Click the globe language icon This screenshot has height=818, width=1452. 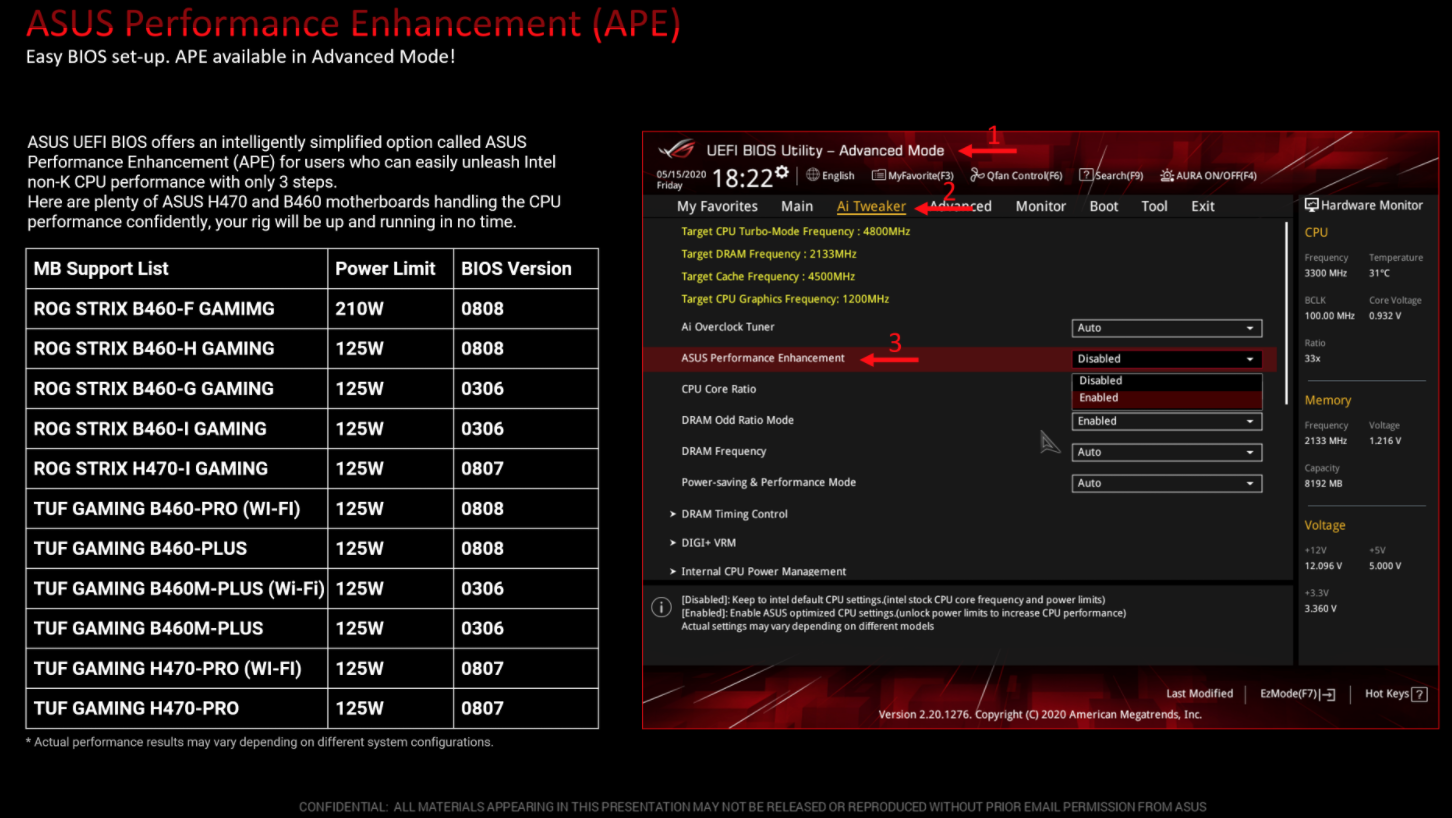pyautogui.click(x=813, y=175)
